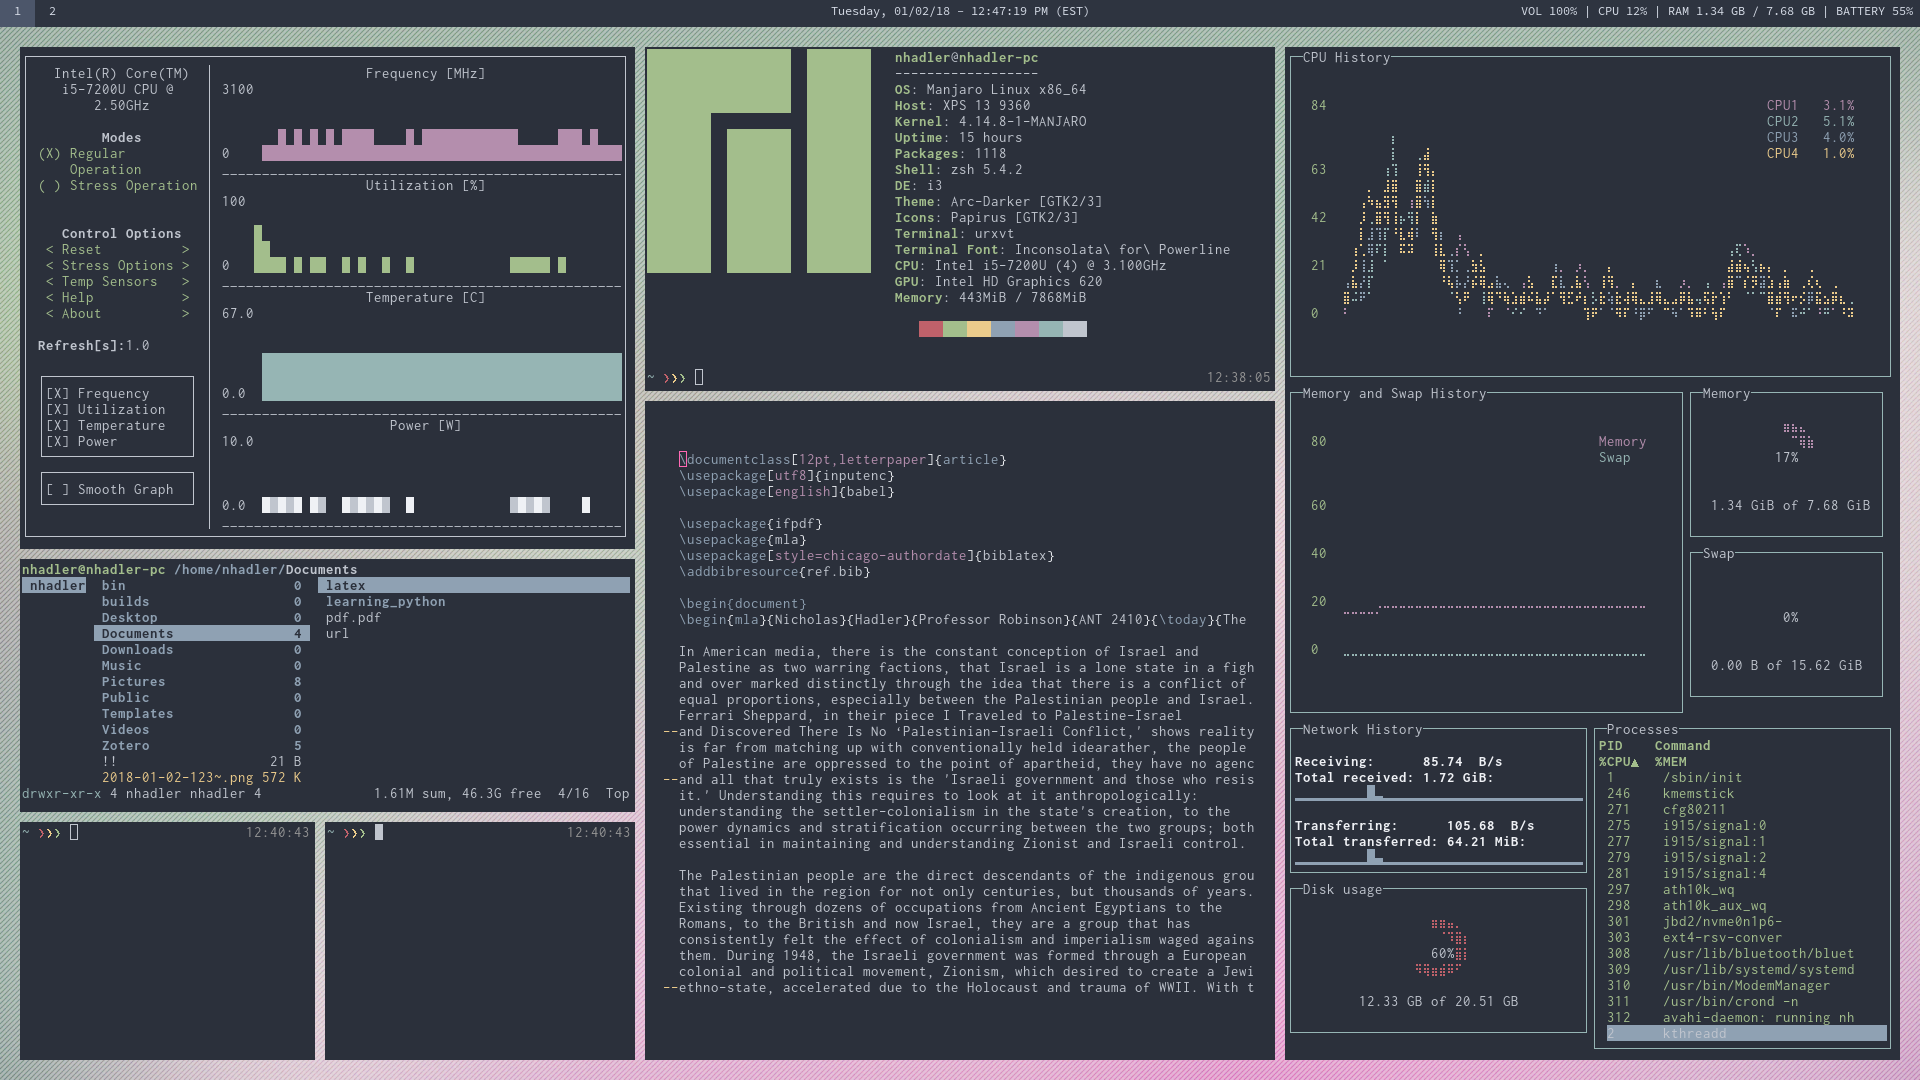The image size is (1920, 1080).
Task: Open the Zotero directory entry
Action: pyautogui.click(x=125, y=746)
